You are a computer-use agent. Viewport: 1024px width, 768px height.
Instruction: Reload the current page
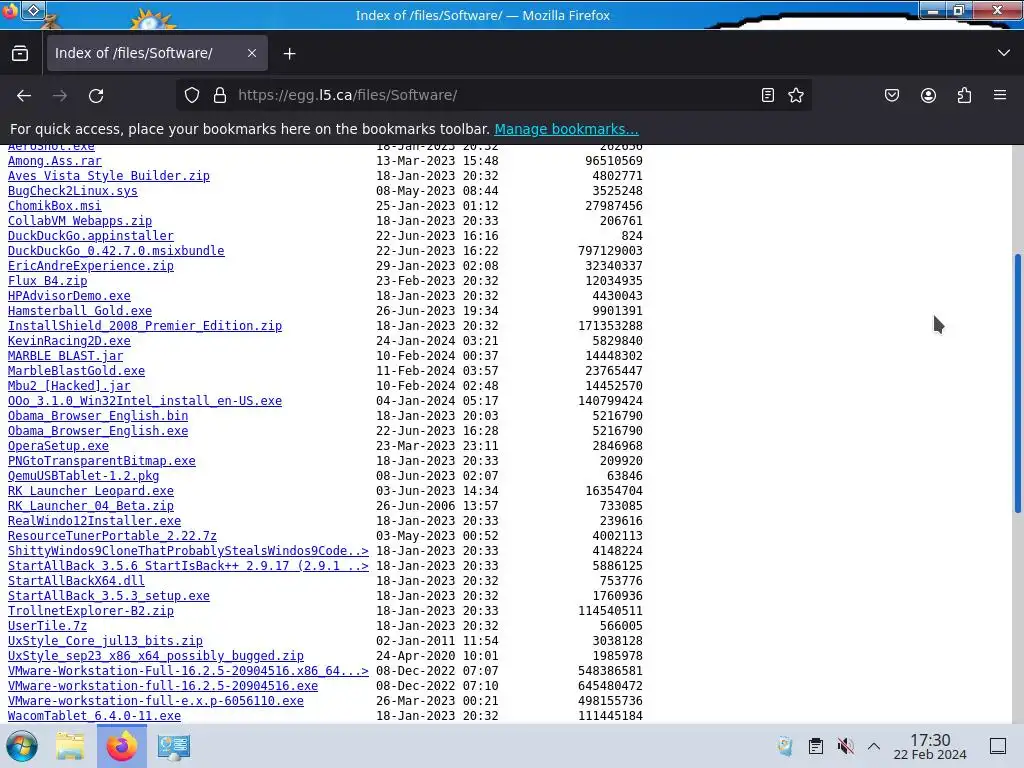(96, 95)
